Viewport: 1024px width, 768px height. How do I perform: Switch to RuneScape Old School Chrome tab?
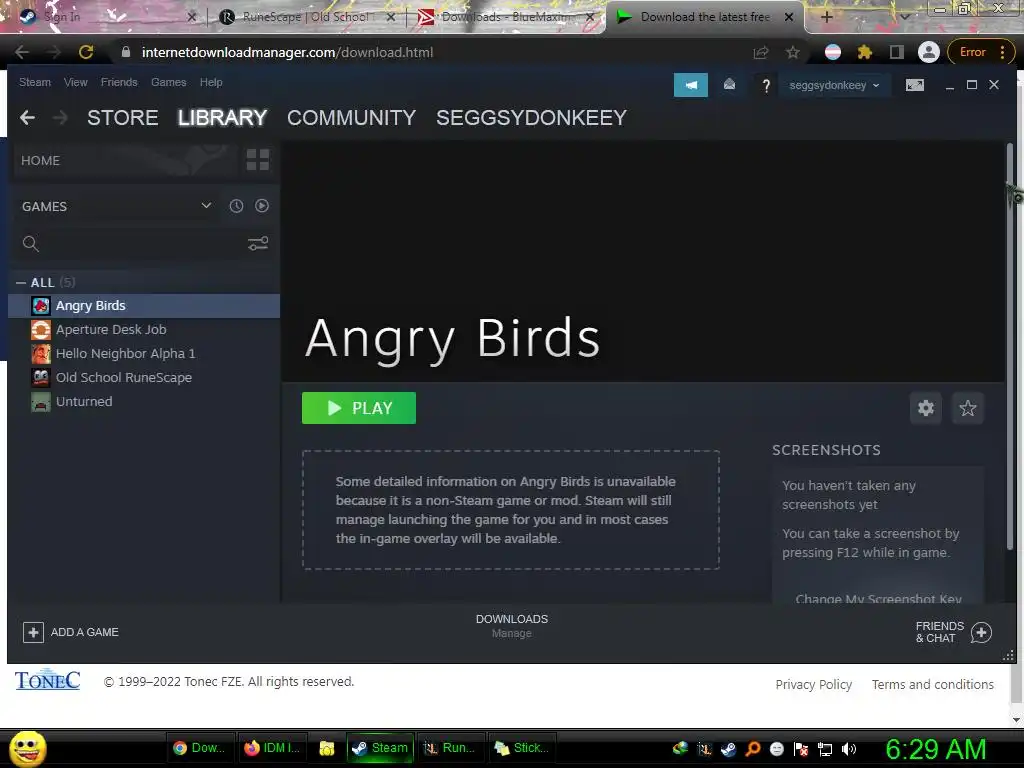(x=306, y=17)
